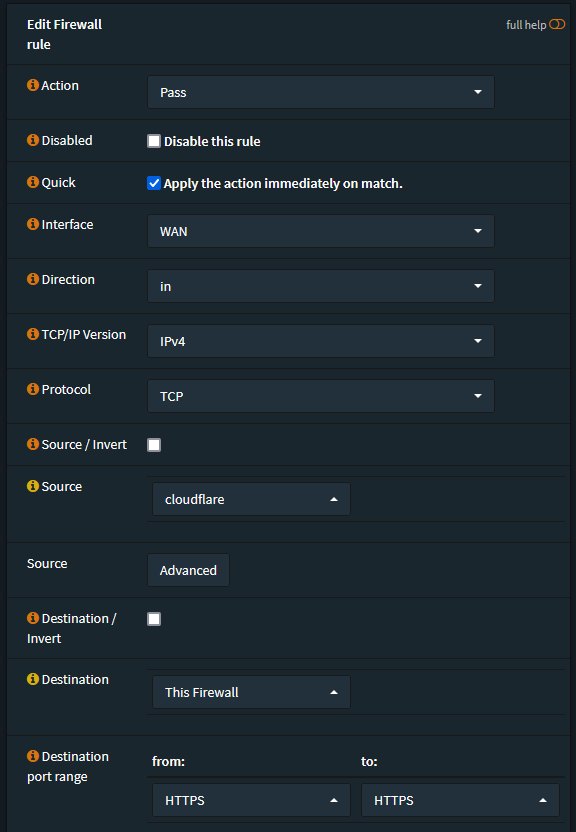Screen dimensions: 576x832
Task: Show help via the Quick info icon
Action: [x=33, y=182]
